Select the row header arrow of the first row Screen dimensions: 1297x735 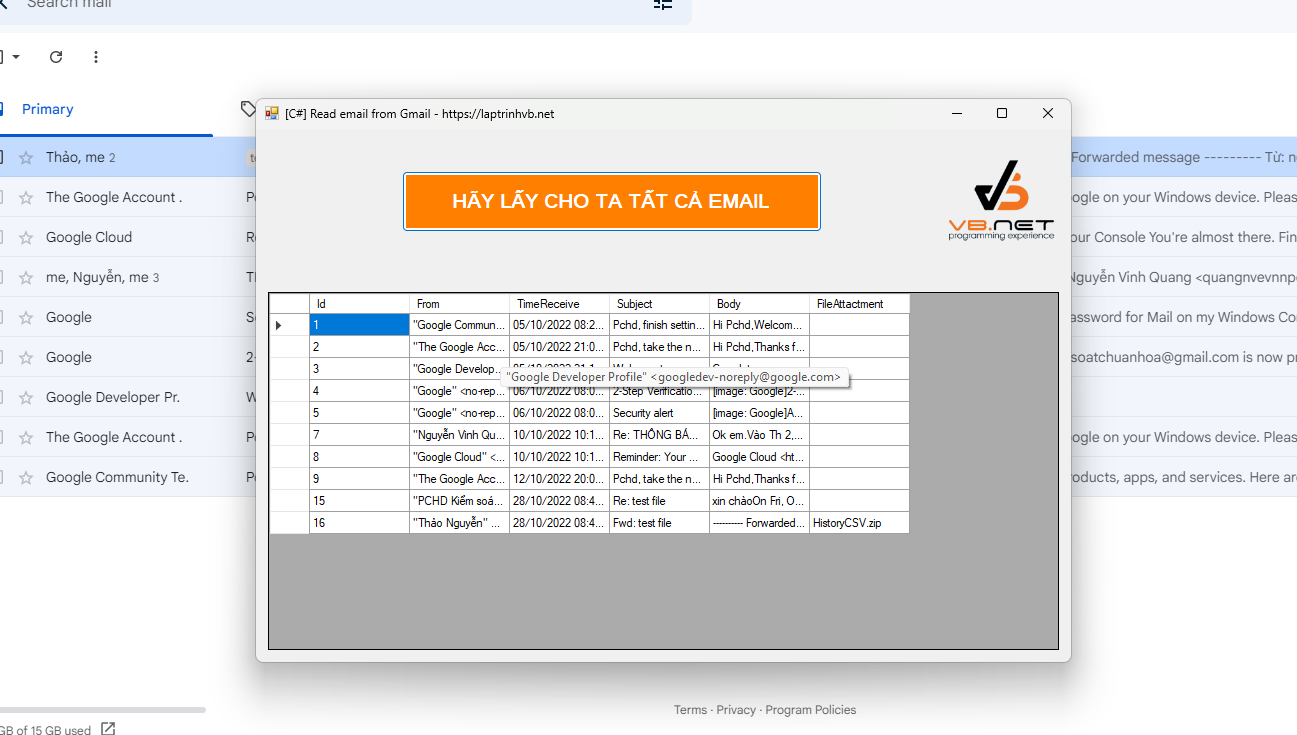click(x=289, y=325)
